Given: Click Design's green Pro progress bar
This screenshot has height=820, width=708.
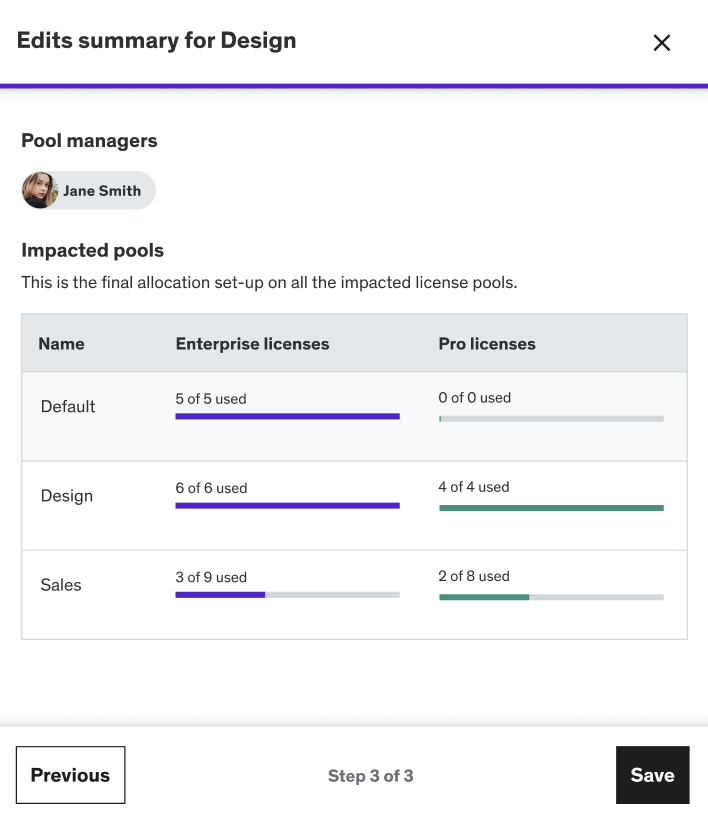Looking at the screenshot, I should pos(551,508).
